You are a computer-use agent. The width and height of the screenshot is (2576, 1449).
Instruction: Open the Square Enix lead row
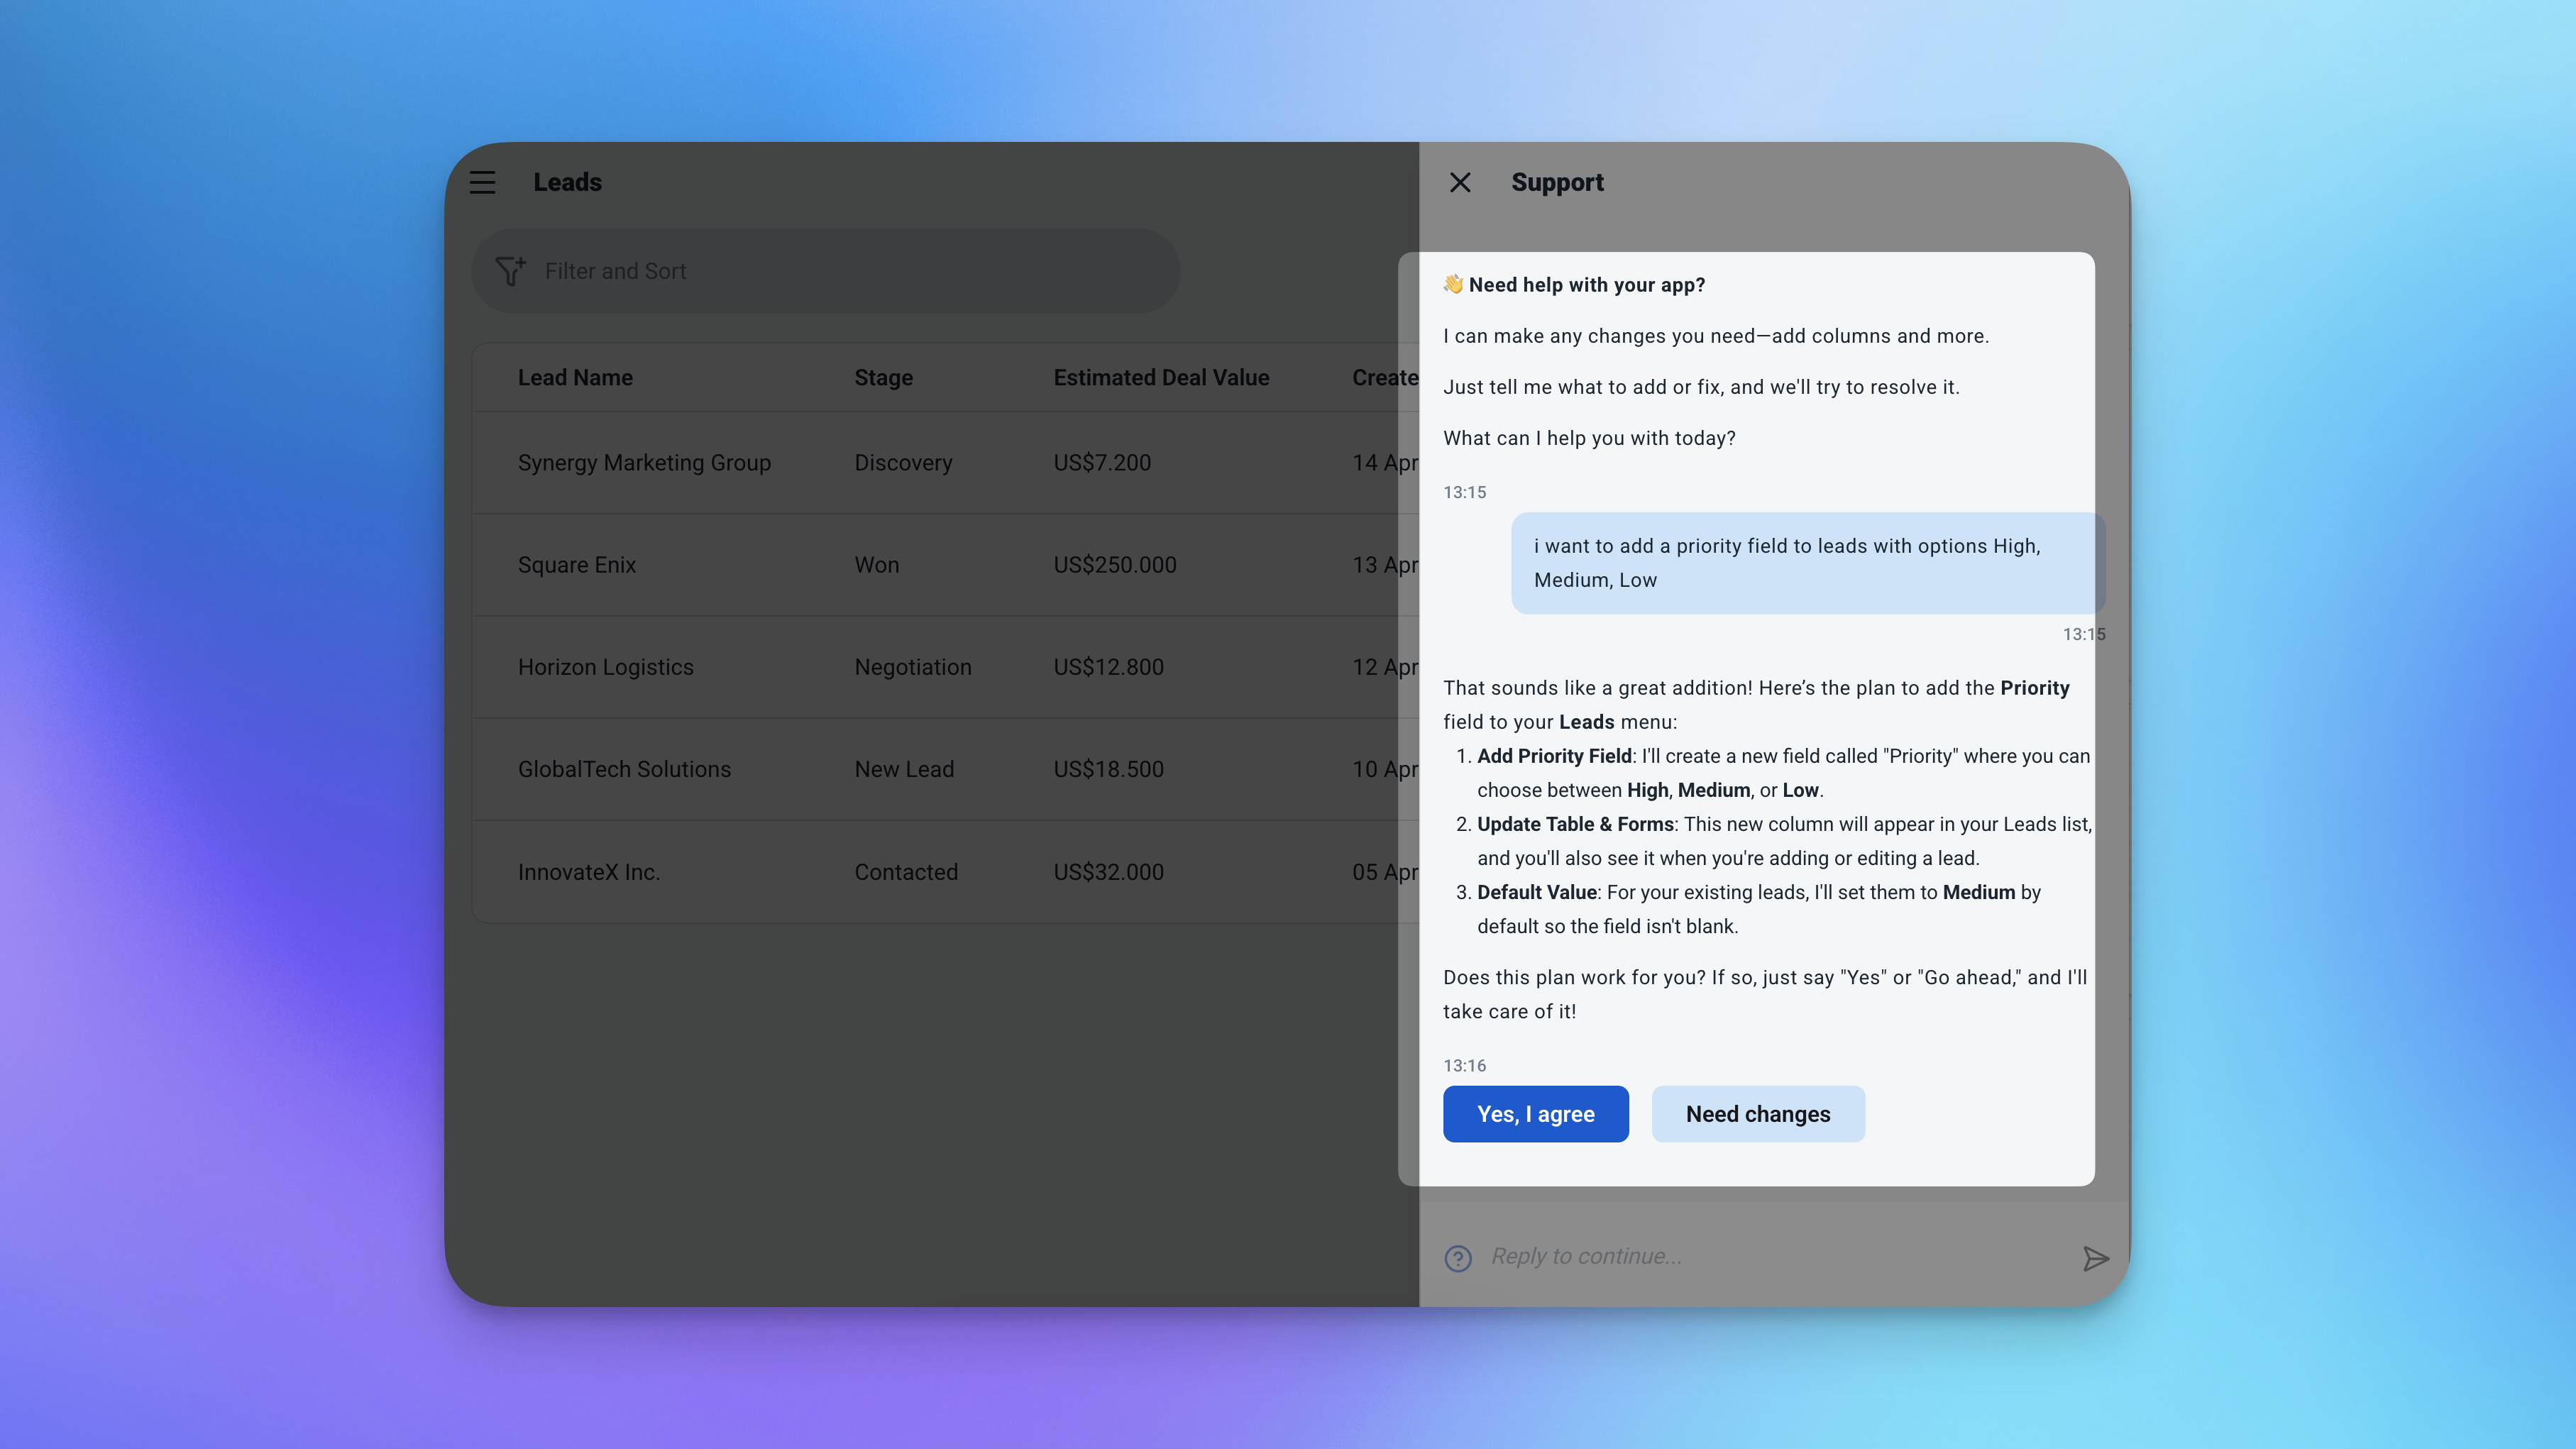(x=577, y=565)
